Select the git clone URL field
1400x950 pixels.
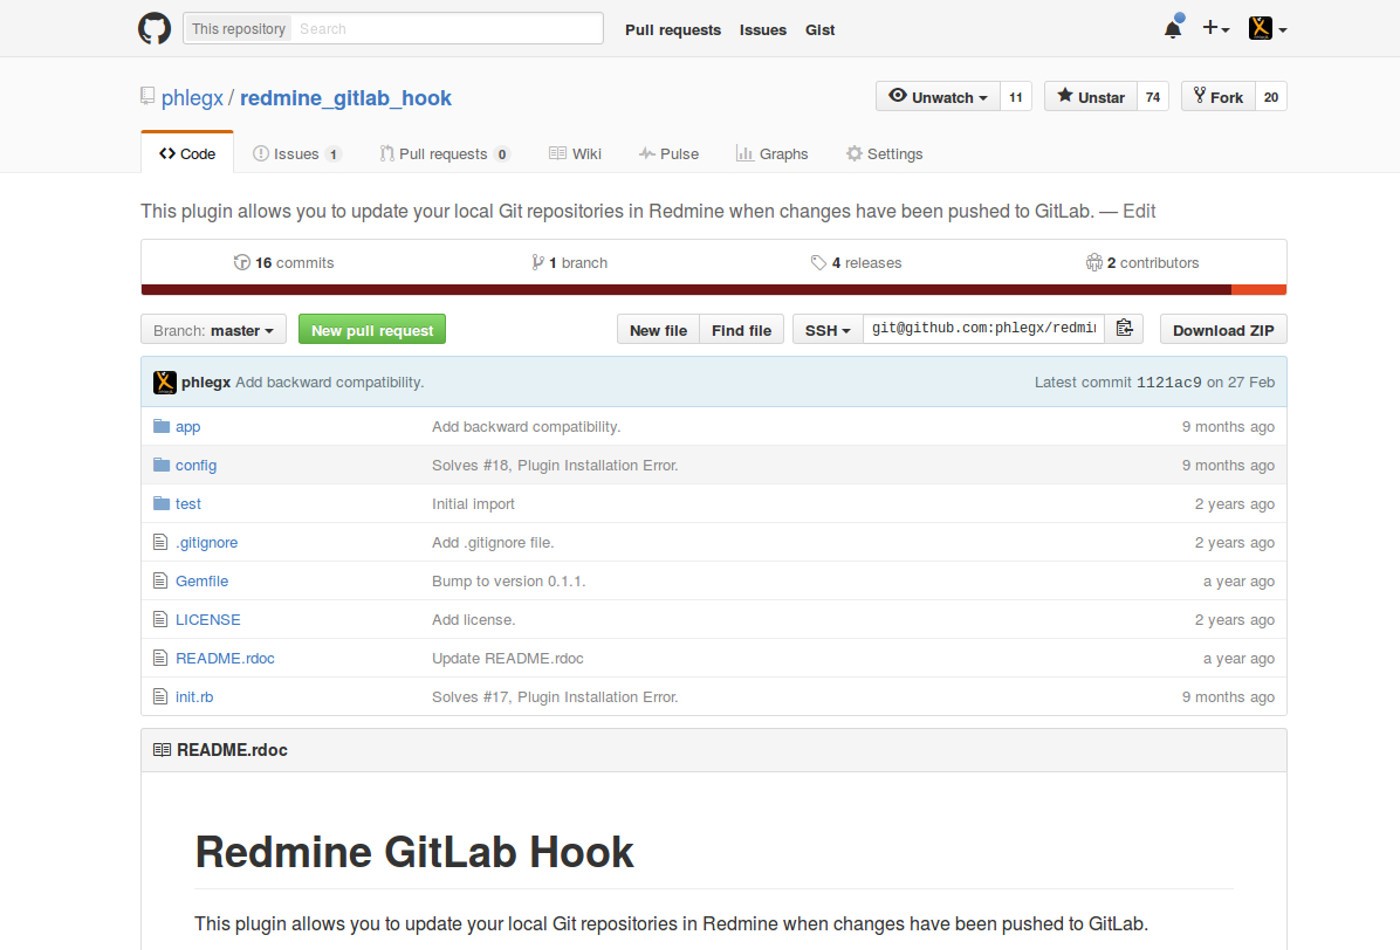[x=984, y=329]
